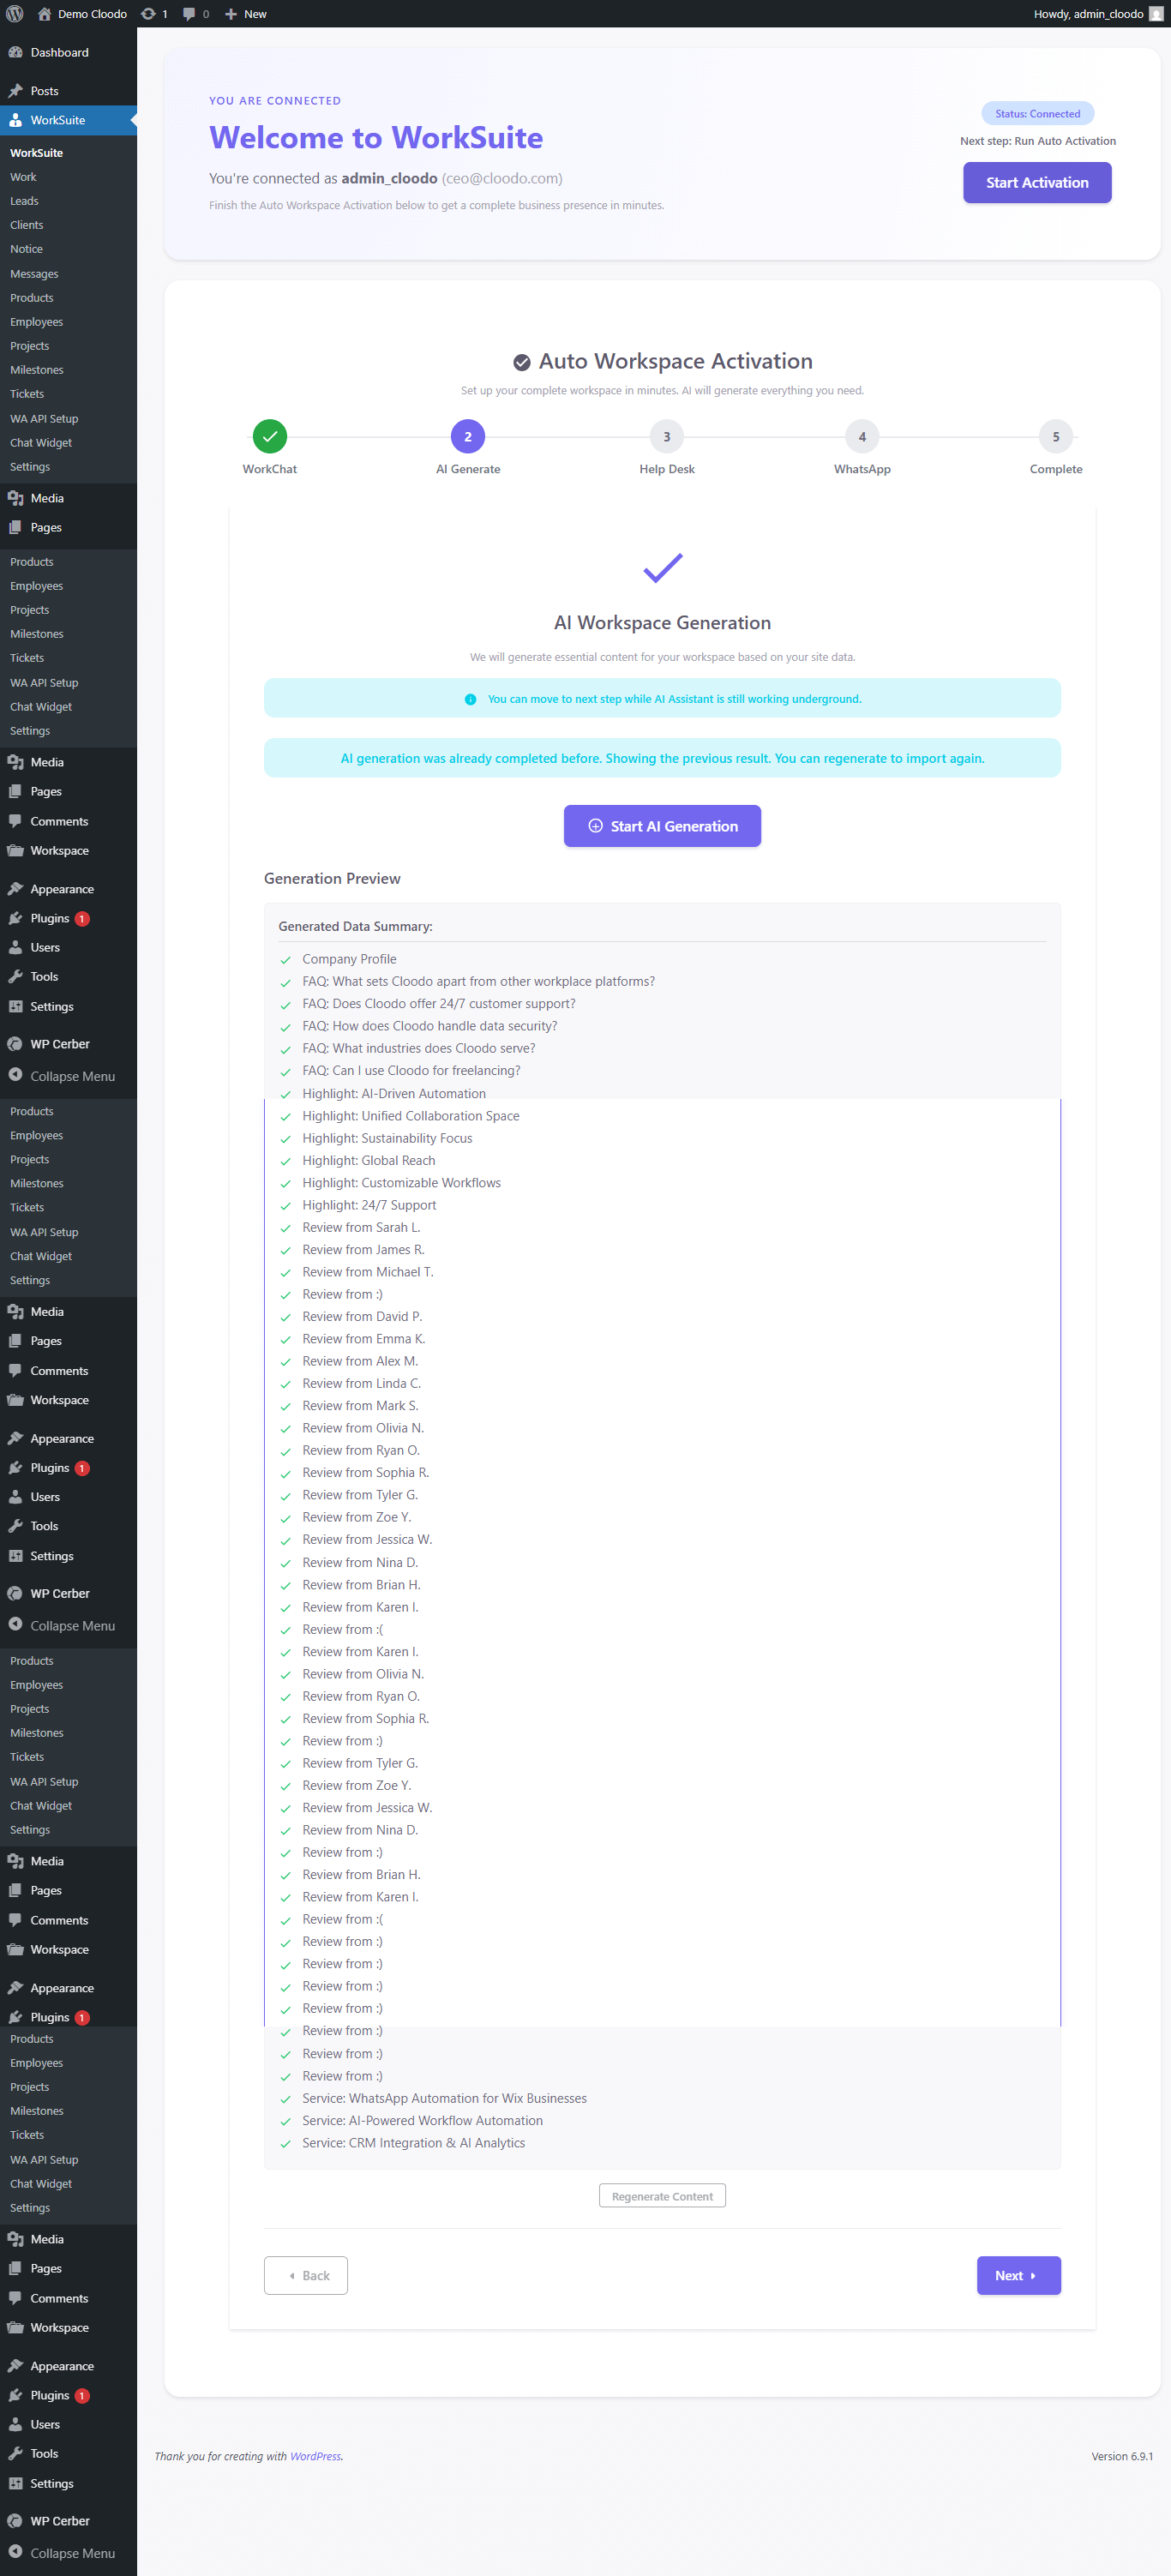1171x2576 pixels.
Task: Open the Posts menu item
Action: [68, 91]
